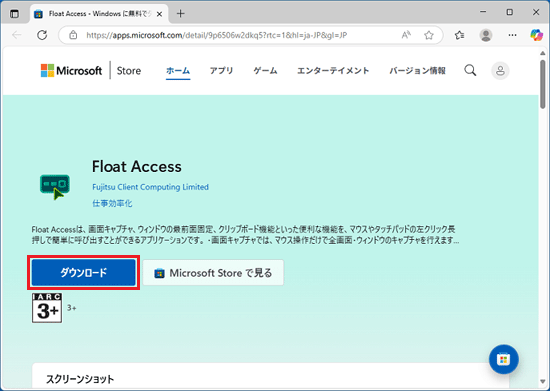Click the IARC 3+ rating badge
Screen dimensions: 550x391
pos(47,308)
